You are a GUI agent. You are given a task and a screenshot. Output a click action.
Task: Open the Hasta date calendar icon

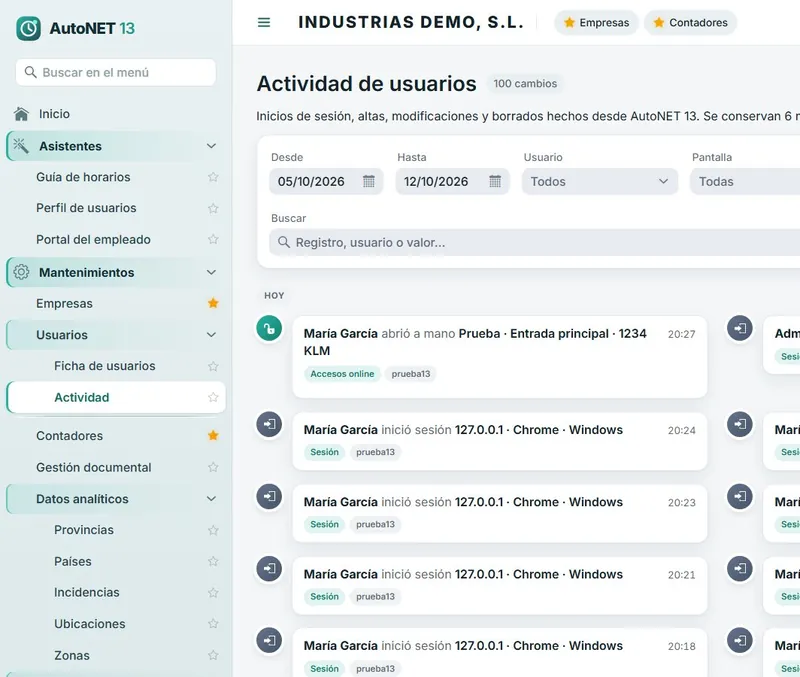coord(495,181)
